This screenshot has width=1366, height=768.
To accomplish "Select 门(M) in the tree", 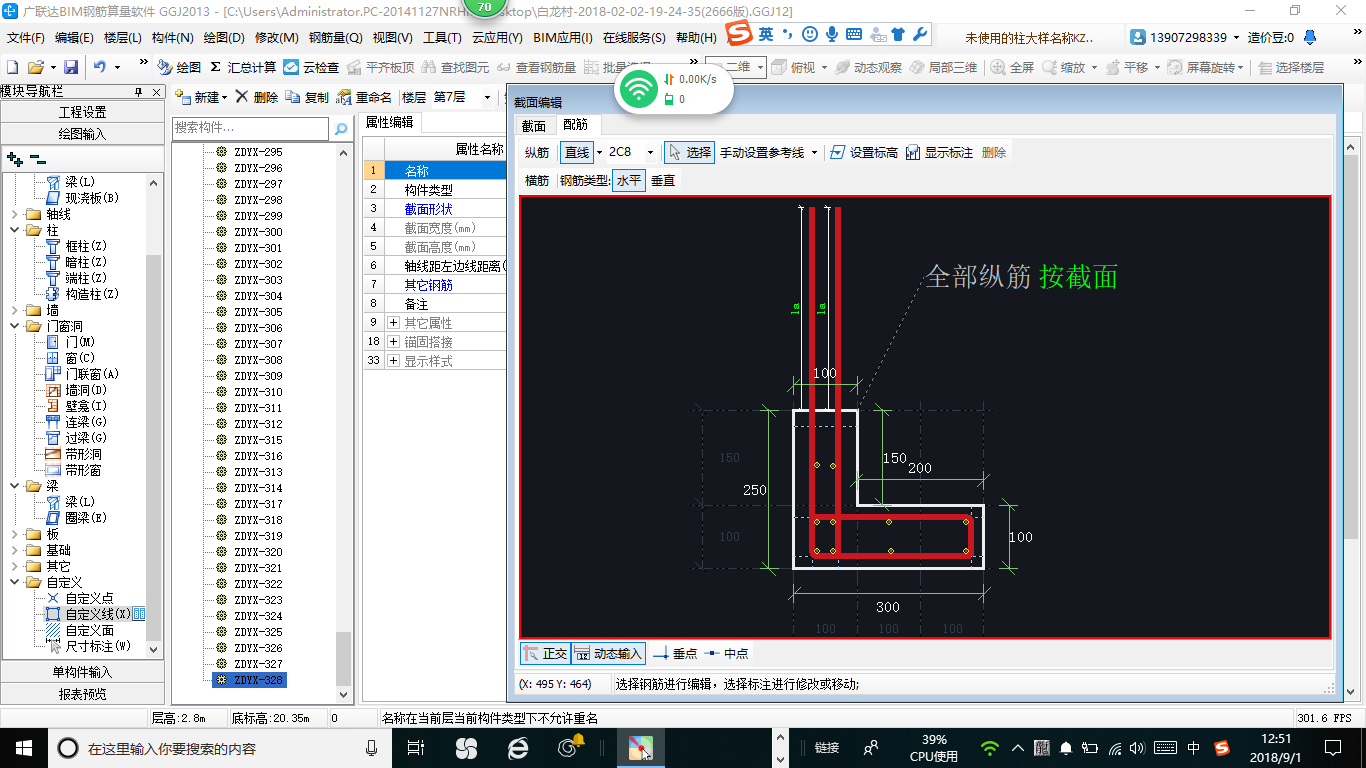I will point(79,342).
